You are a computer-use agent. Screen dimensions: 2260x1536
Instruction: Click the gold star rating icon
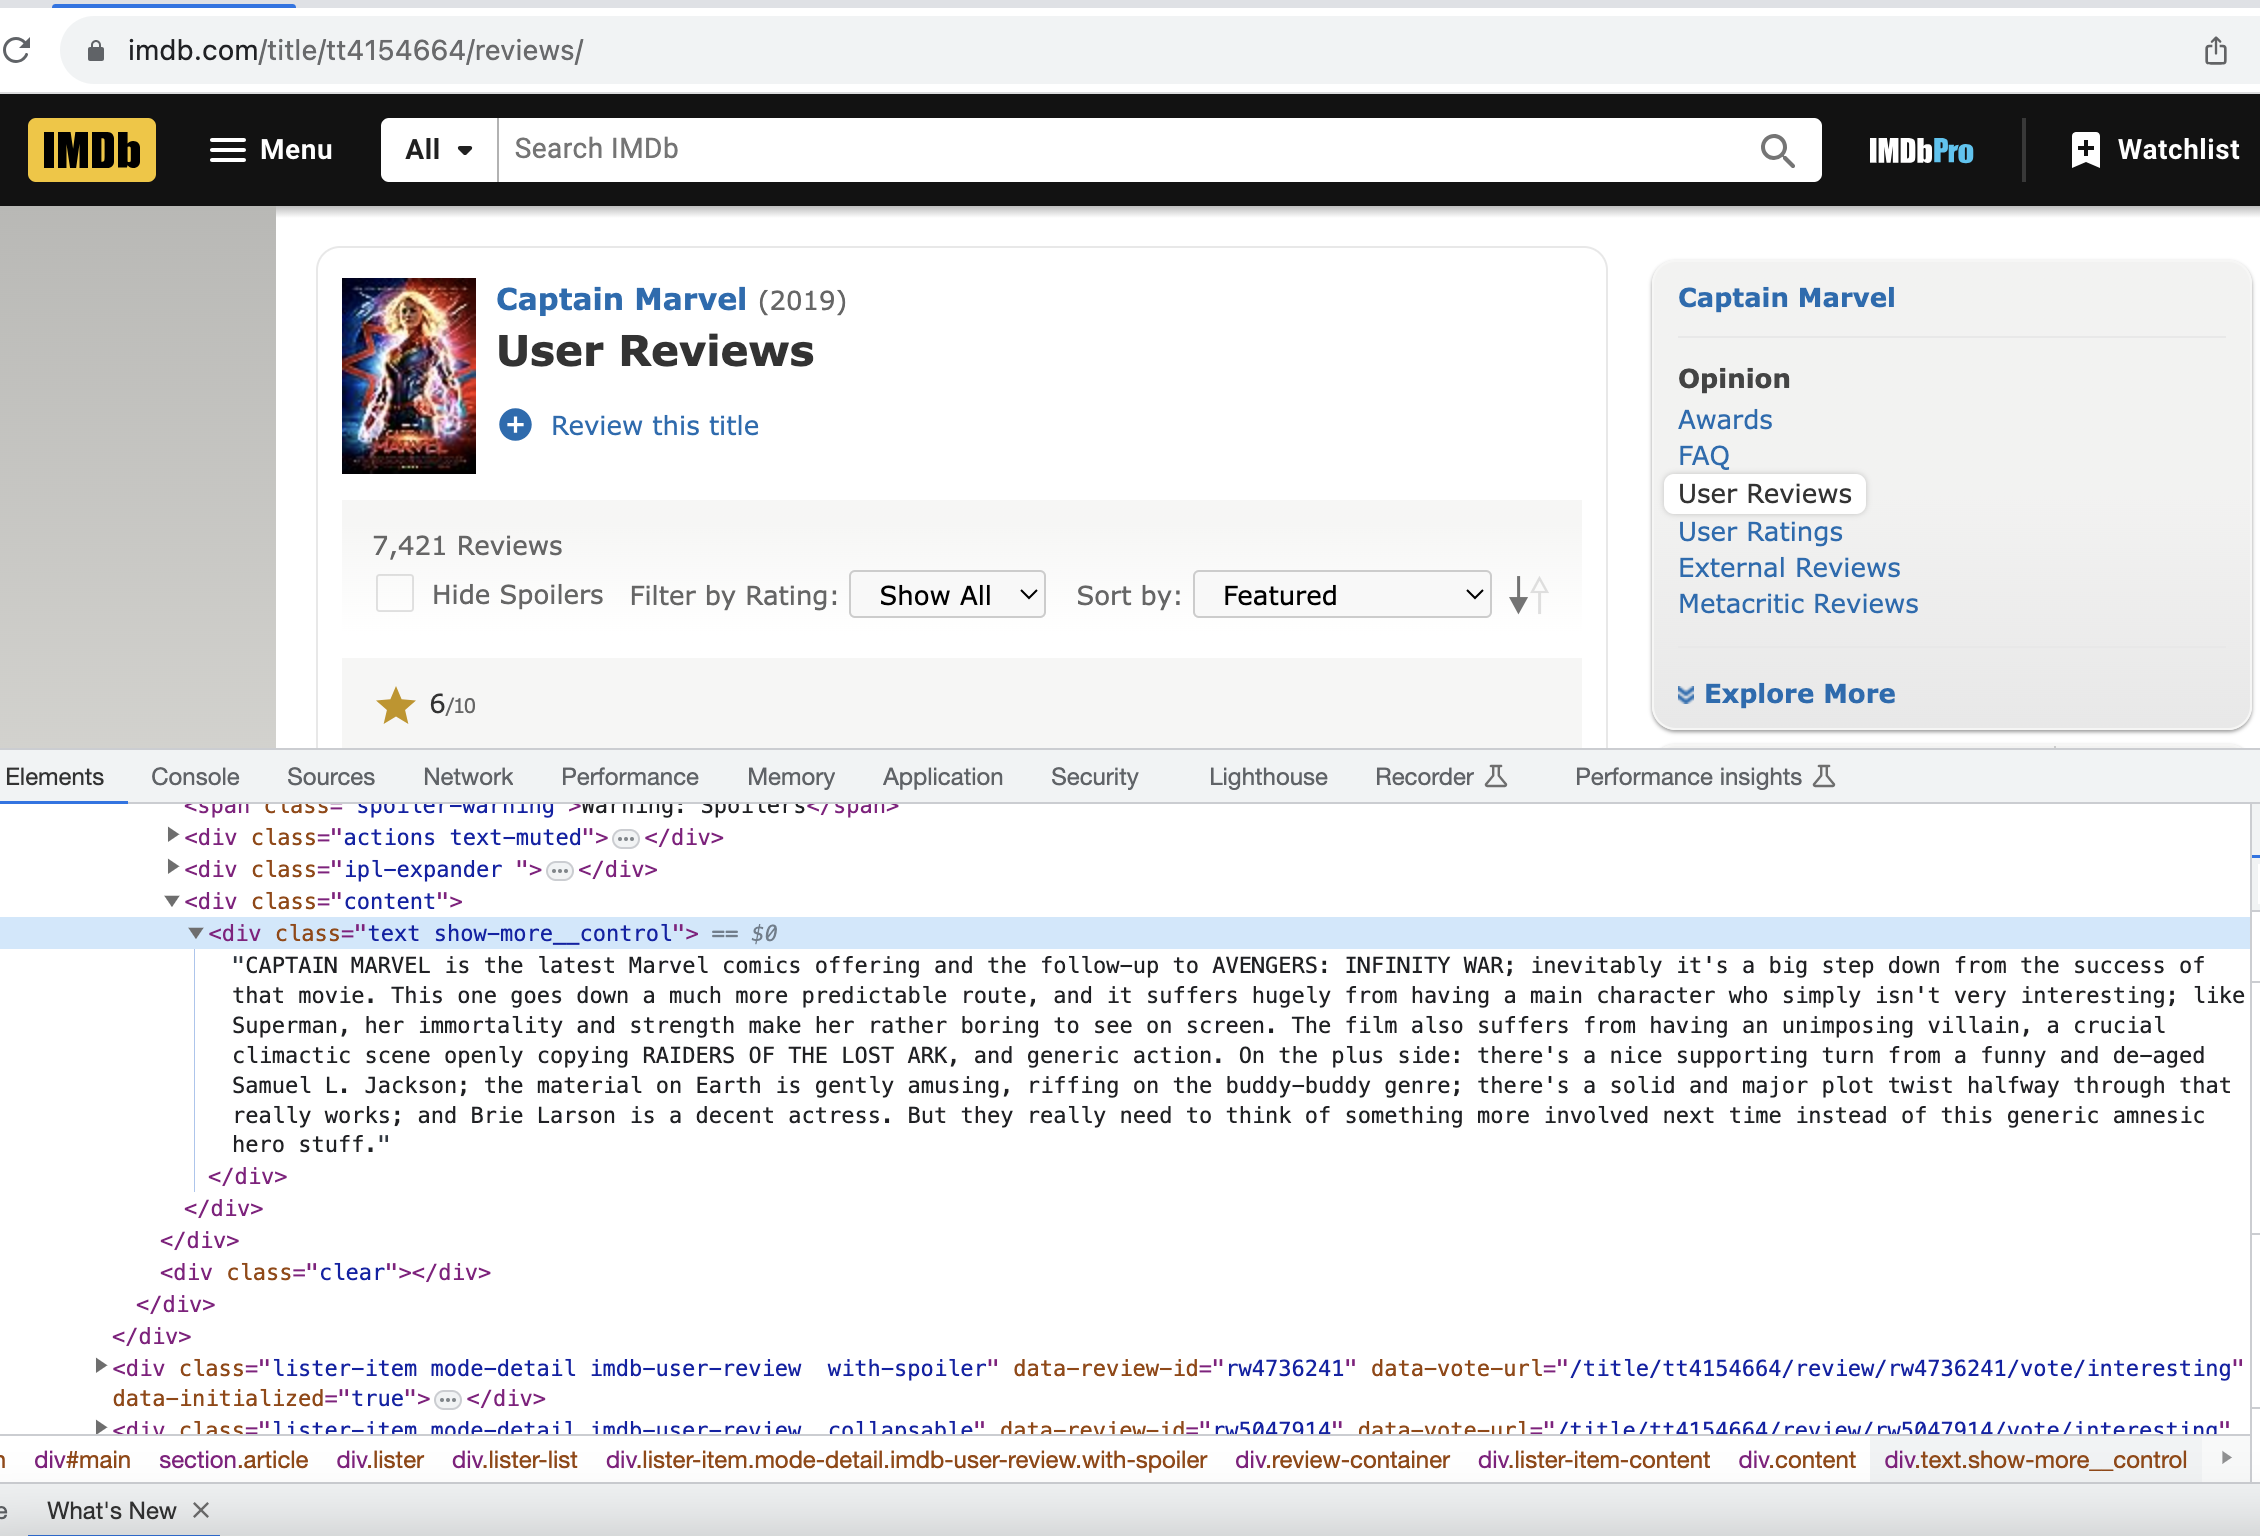(x=396, y=705)
